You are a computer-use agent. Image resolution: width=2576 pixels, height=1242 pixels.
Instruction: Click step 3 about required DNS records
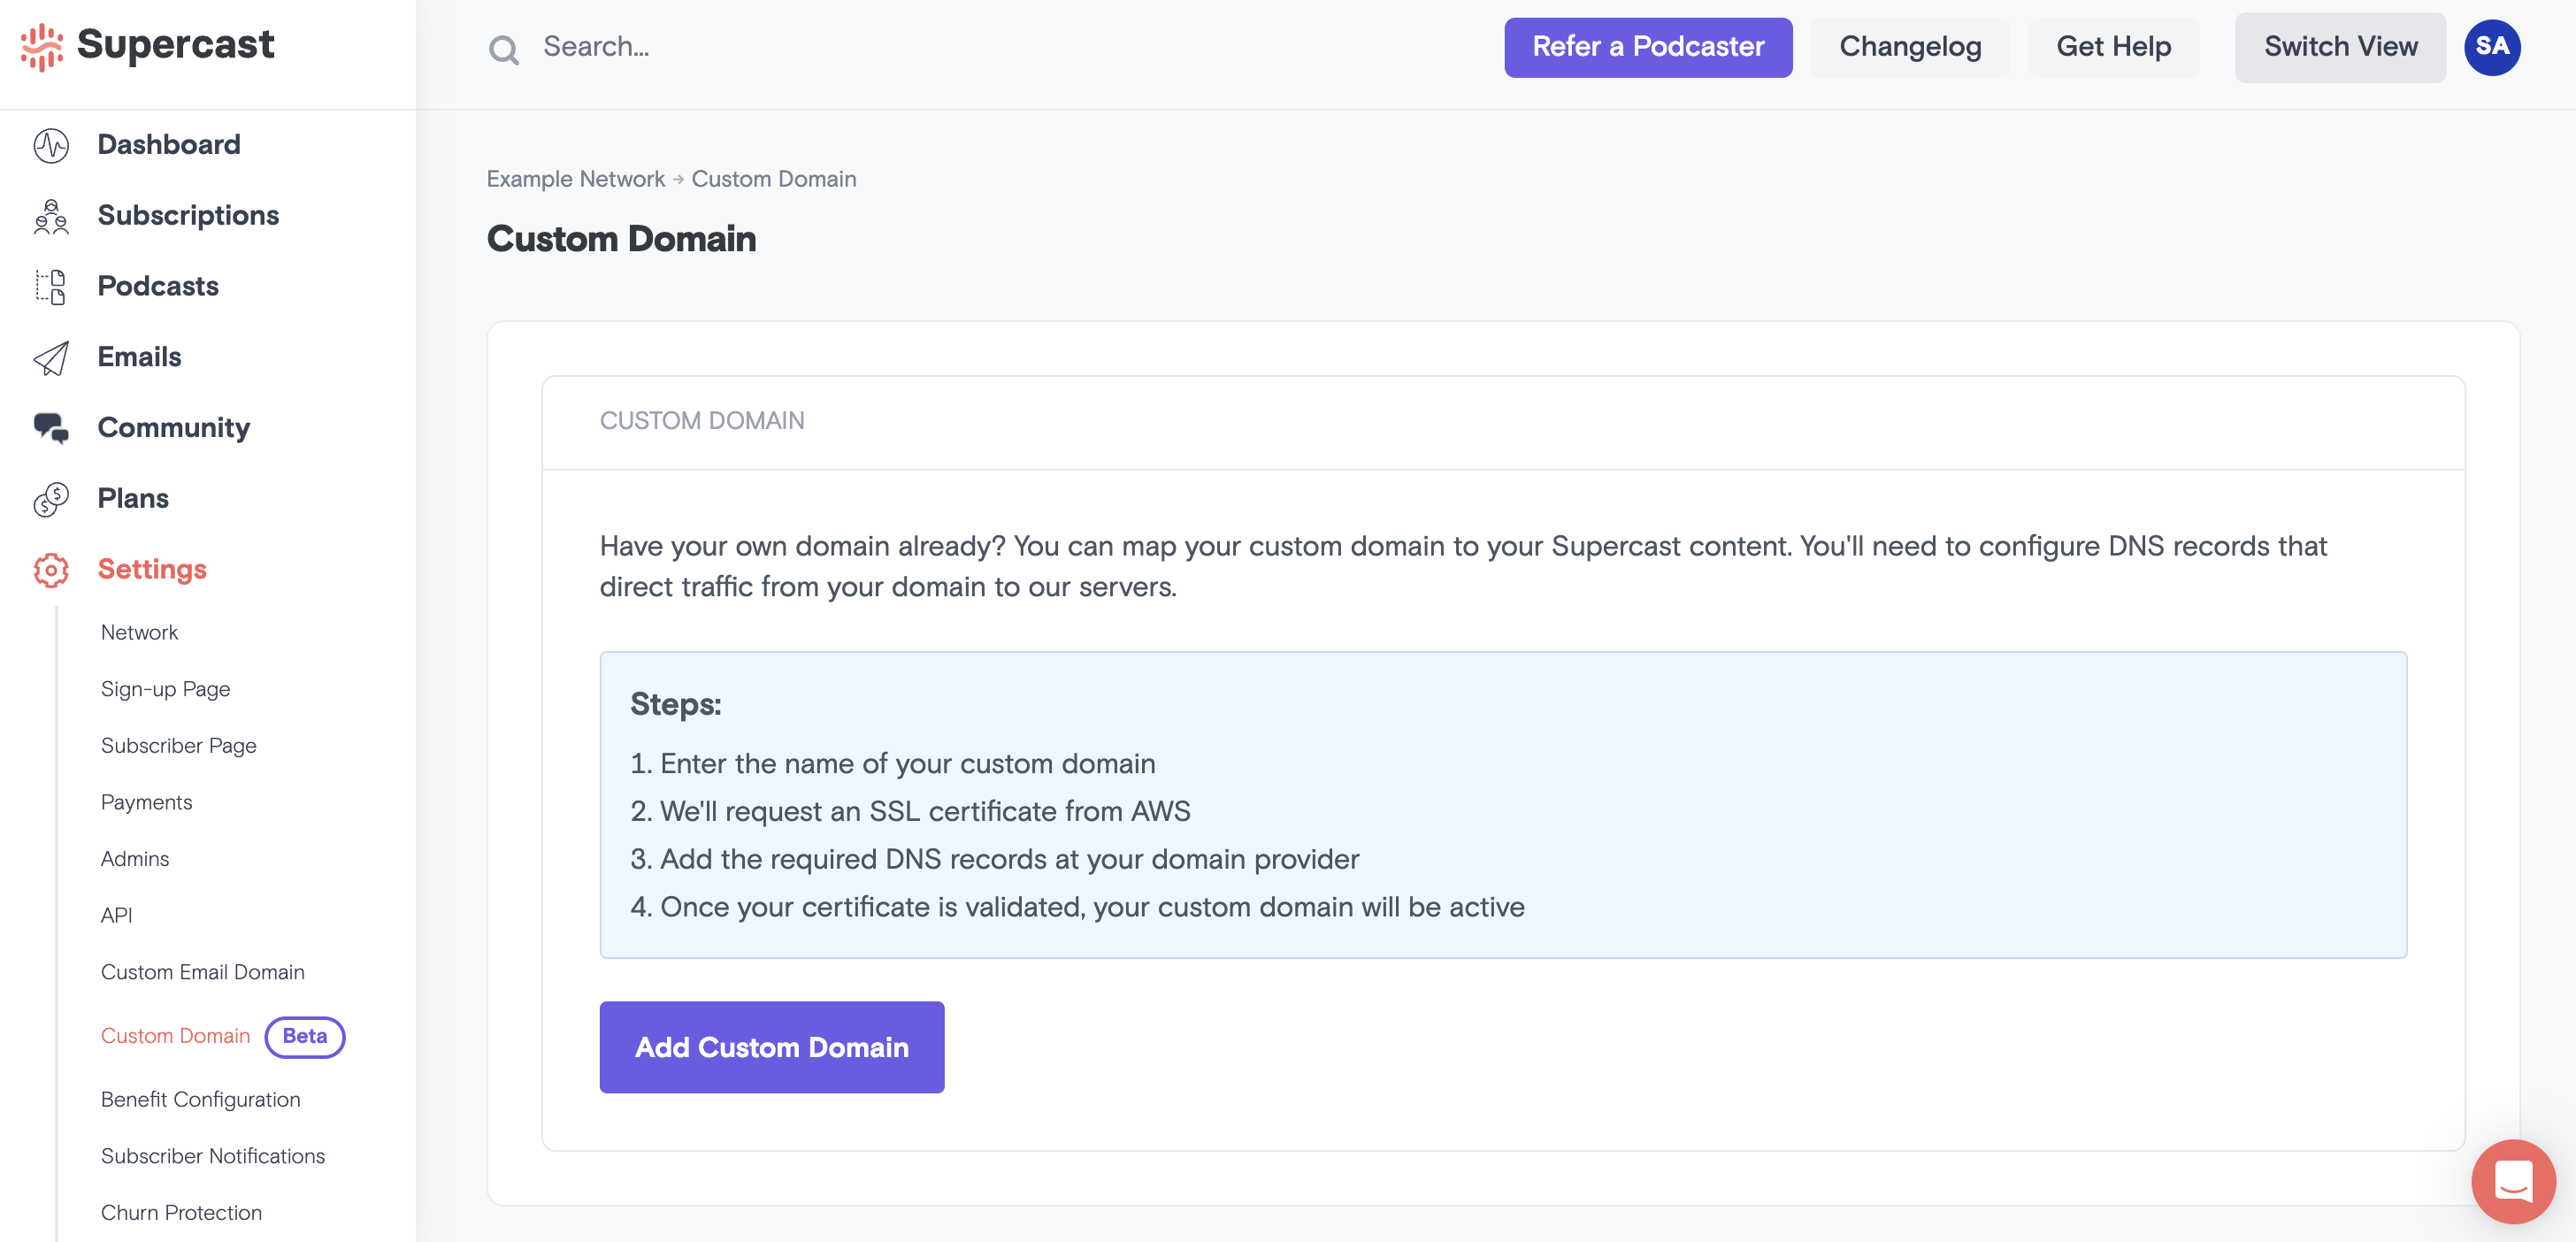[x=994, y=859]
